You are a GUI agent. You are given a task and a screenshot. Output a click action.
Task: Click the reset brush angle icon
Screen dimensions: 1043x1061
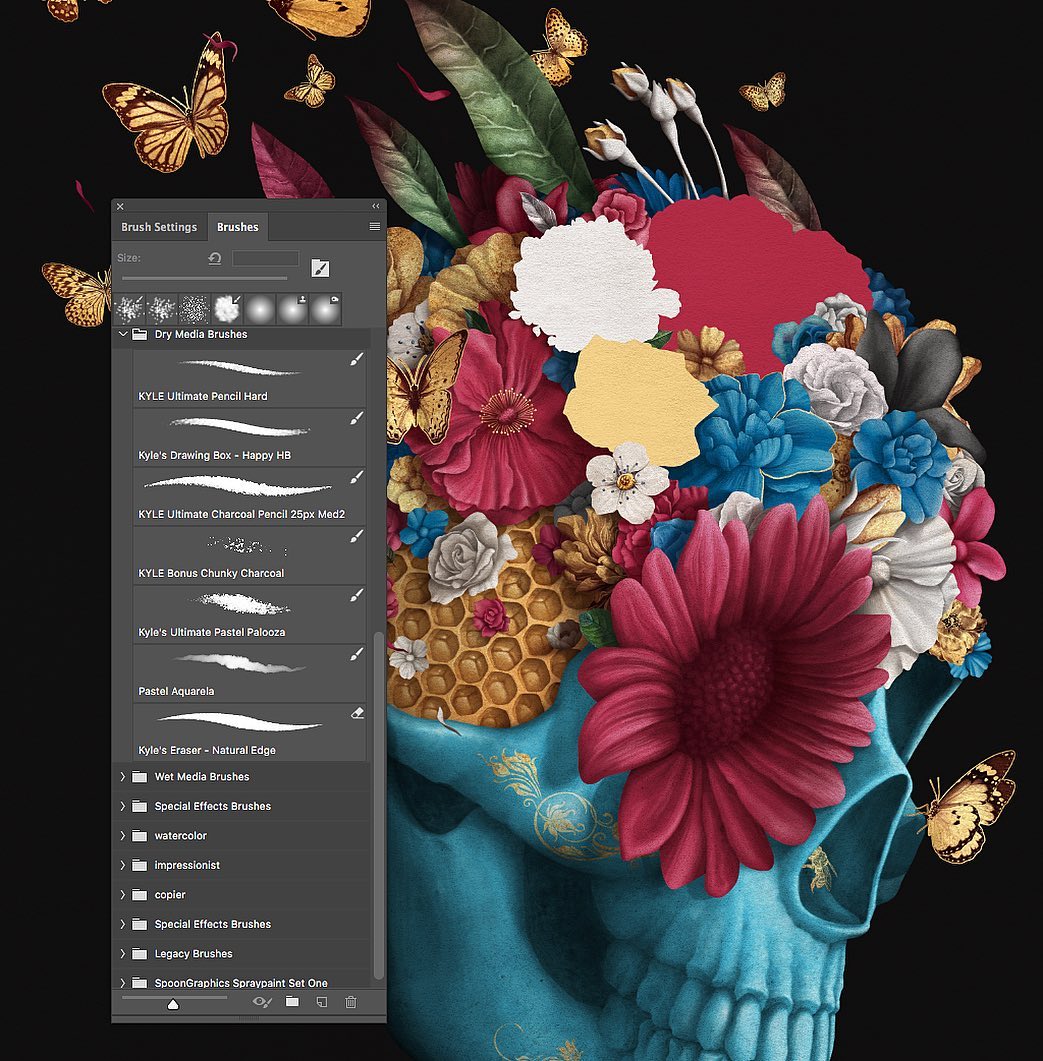(x=215, y=258)
